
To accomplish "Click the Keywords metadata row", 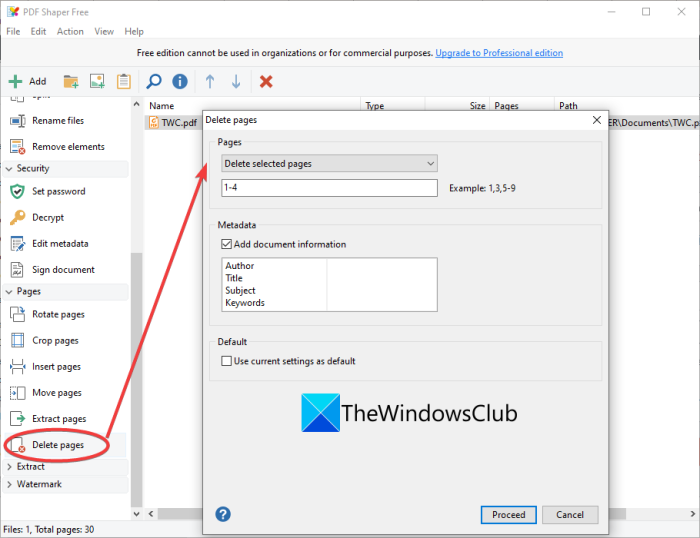I will [x=329, y=303].
